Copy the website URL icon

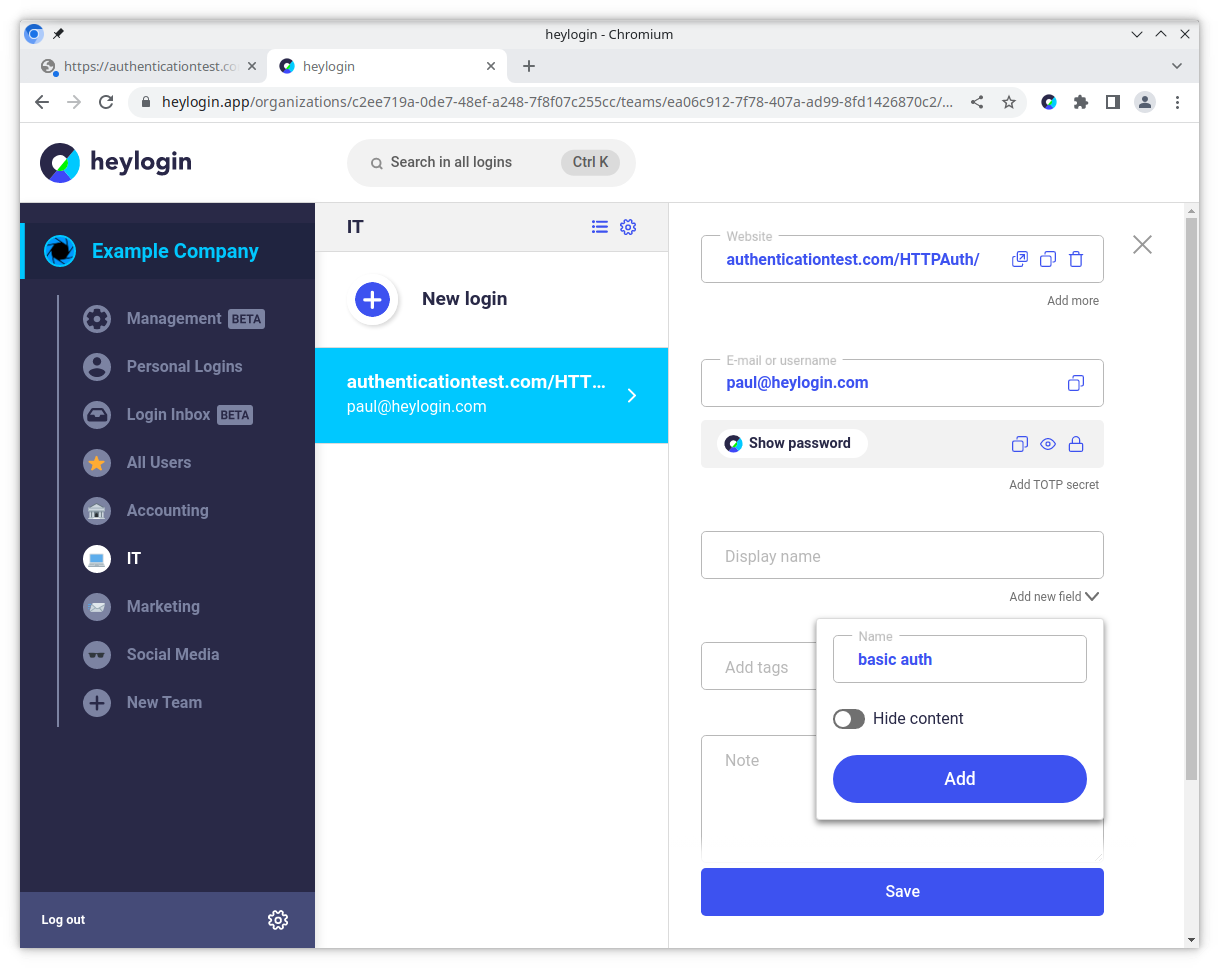1047,259
